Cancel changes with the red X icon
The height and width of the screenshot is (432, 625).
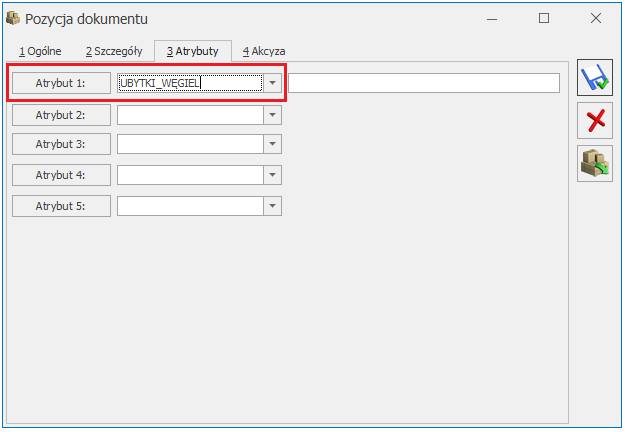click(x=595, y=121)
